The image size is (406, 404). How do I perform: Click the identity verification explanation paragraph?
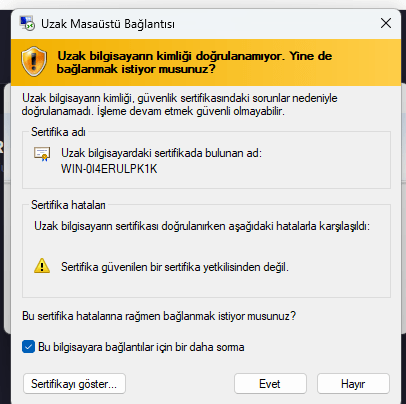click(180, 104)
